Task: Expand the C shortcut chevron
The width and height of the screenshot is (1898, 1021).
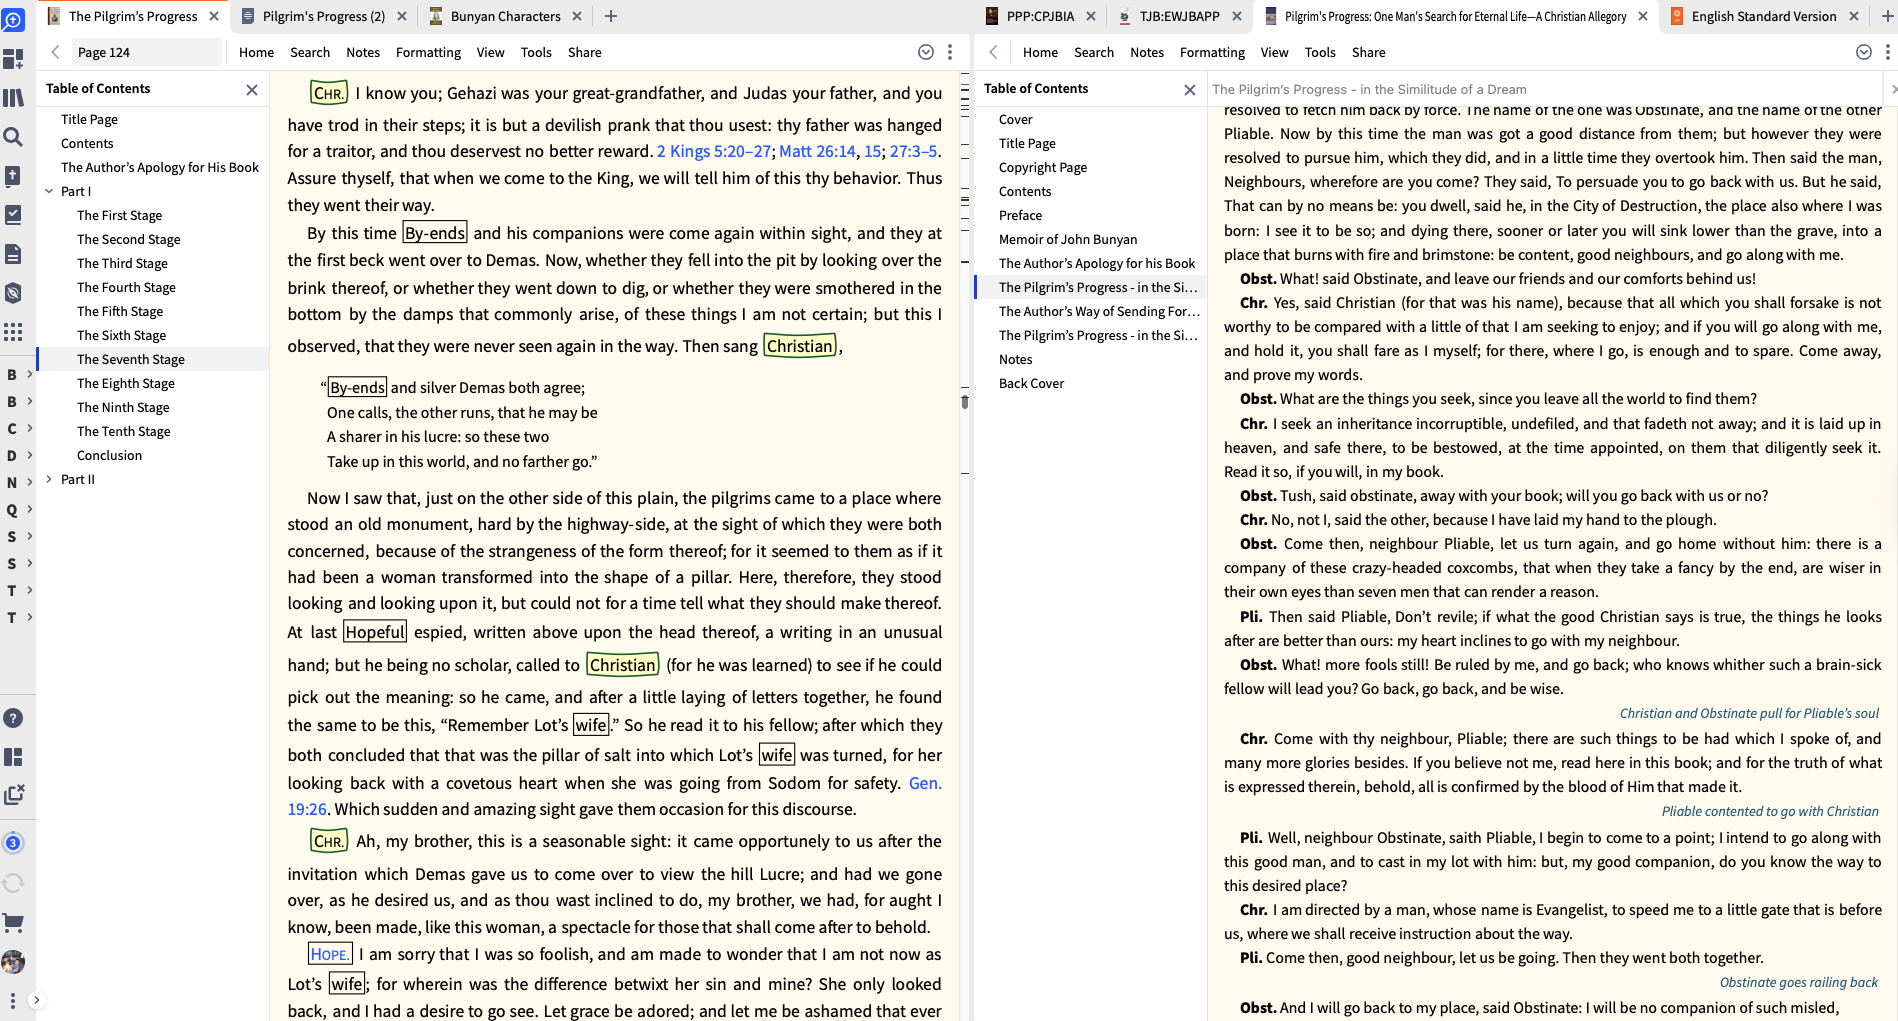Action: 30,428
